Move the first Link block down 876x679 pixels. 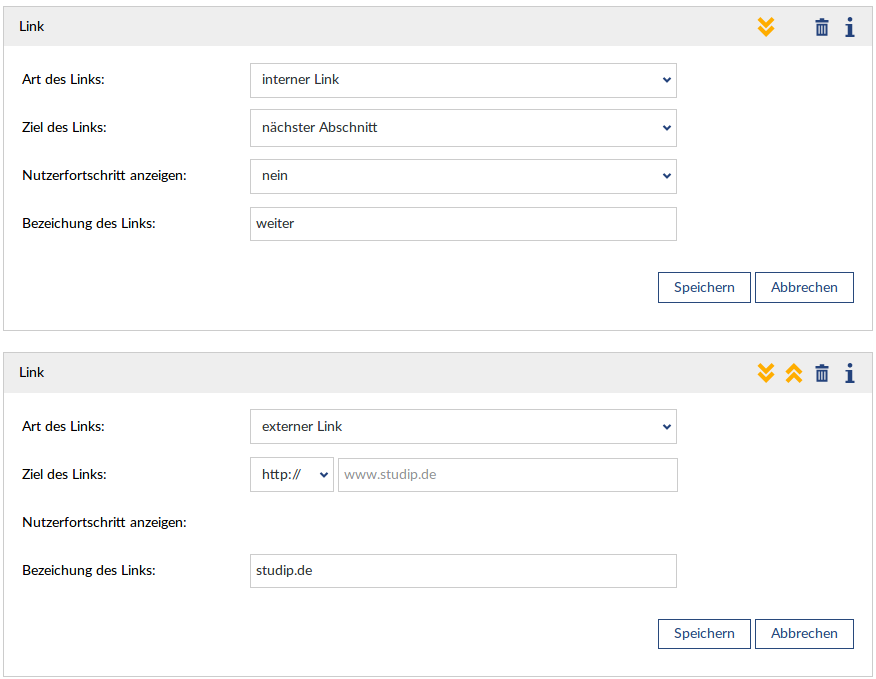[x=766, y=27]
